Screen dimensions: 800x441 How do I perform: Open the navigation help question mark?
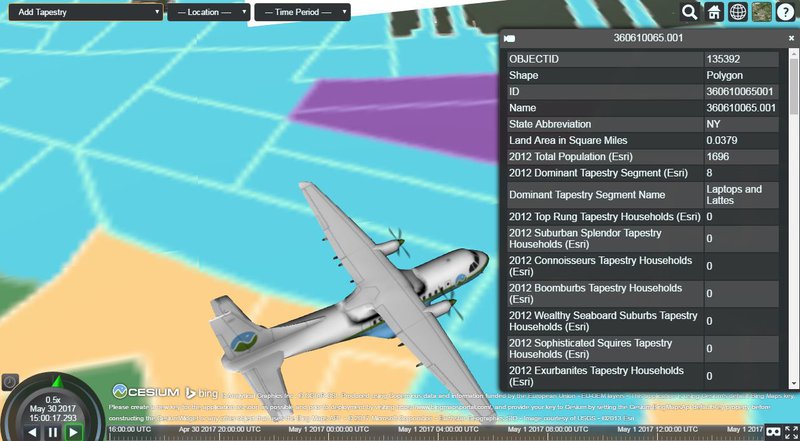click(785, 12)
